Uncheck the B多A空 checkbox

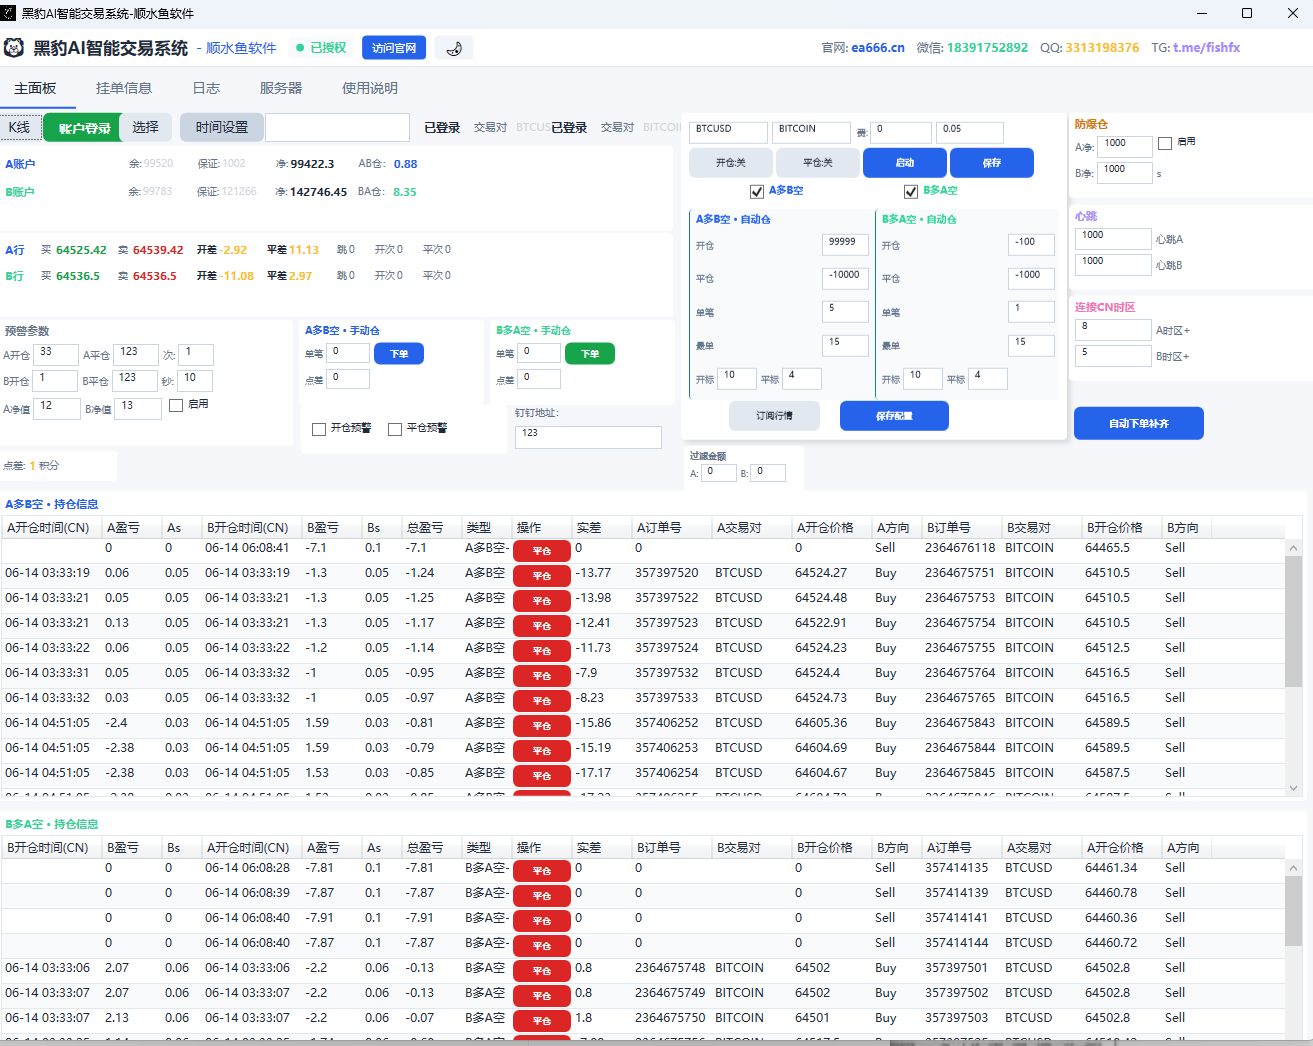tap(911, 192)
